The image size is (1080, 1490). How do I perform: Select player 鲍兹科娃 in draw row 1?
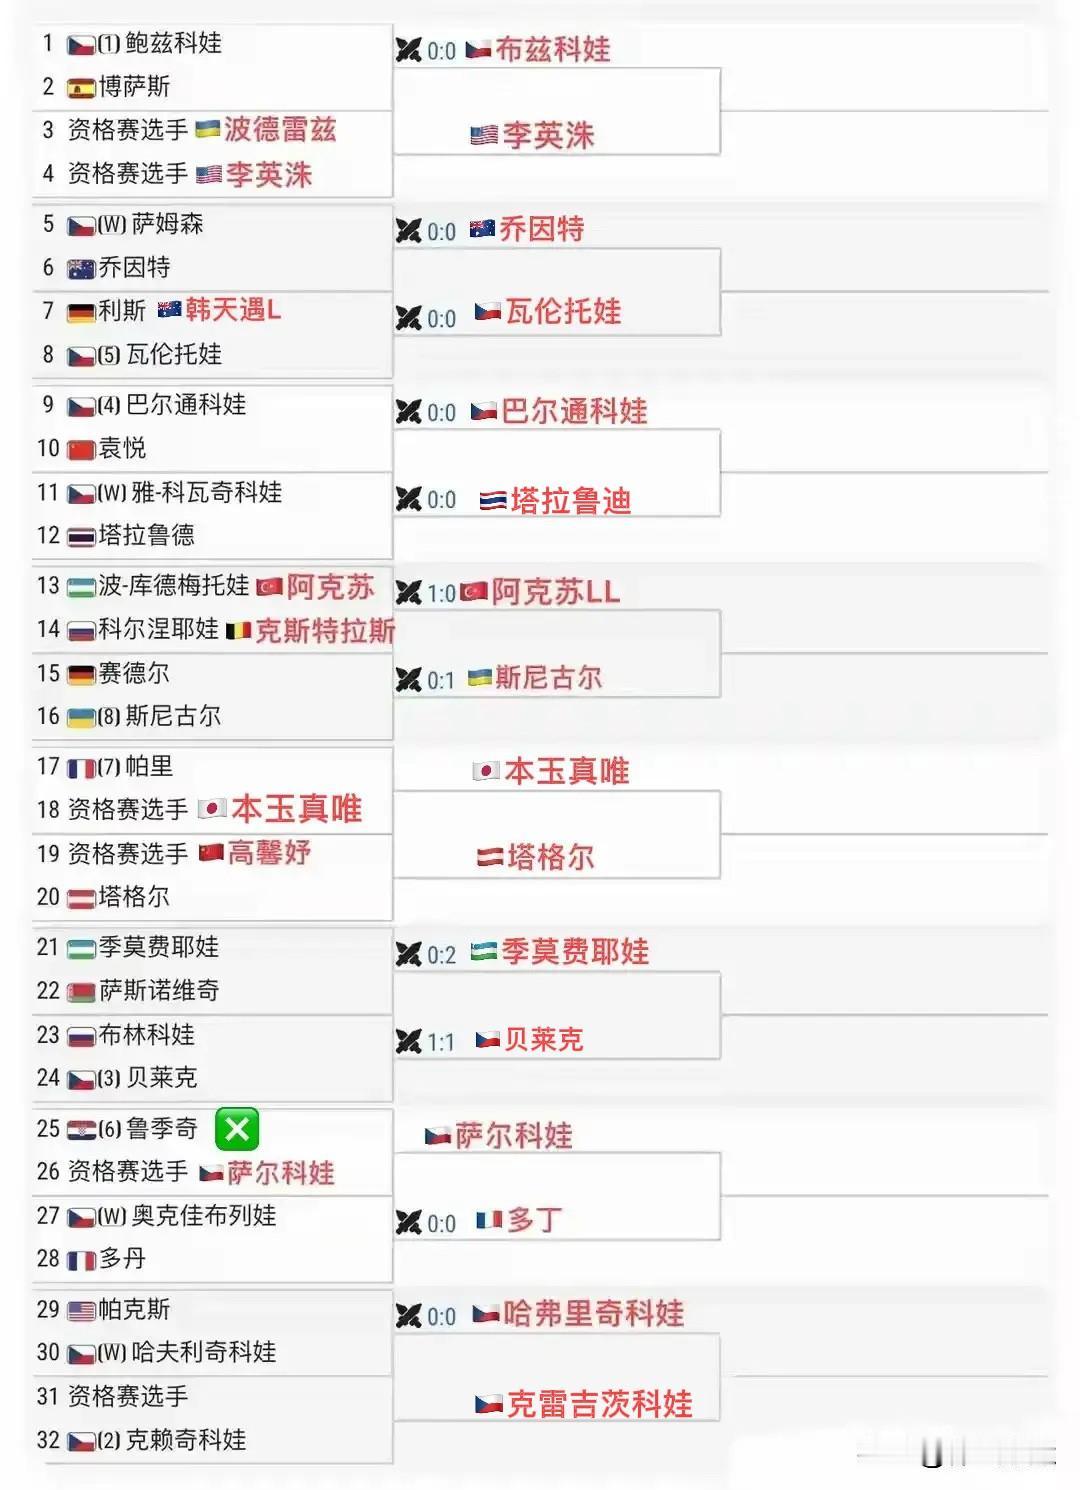174,43
